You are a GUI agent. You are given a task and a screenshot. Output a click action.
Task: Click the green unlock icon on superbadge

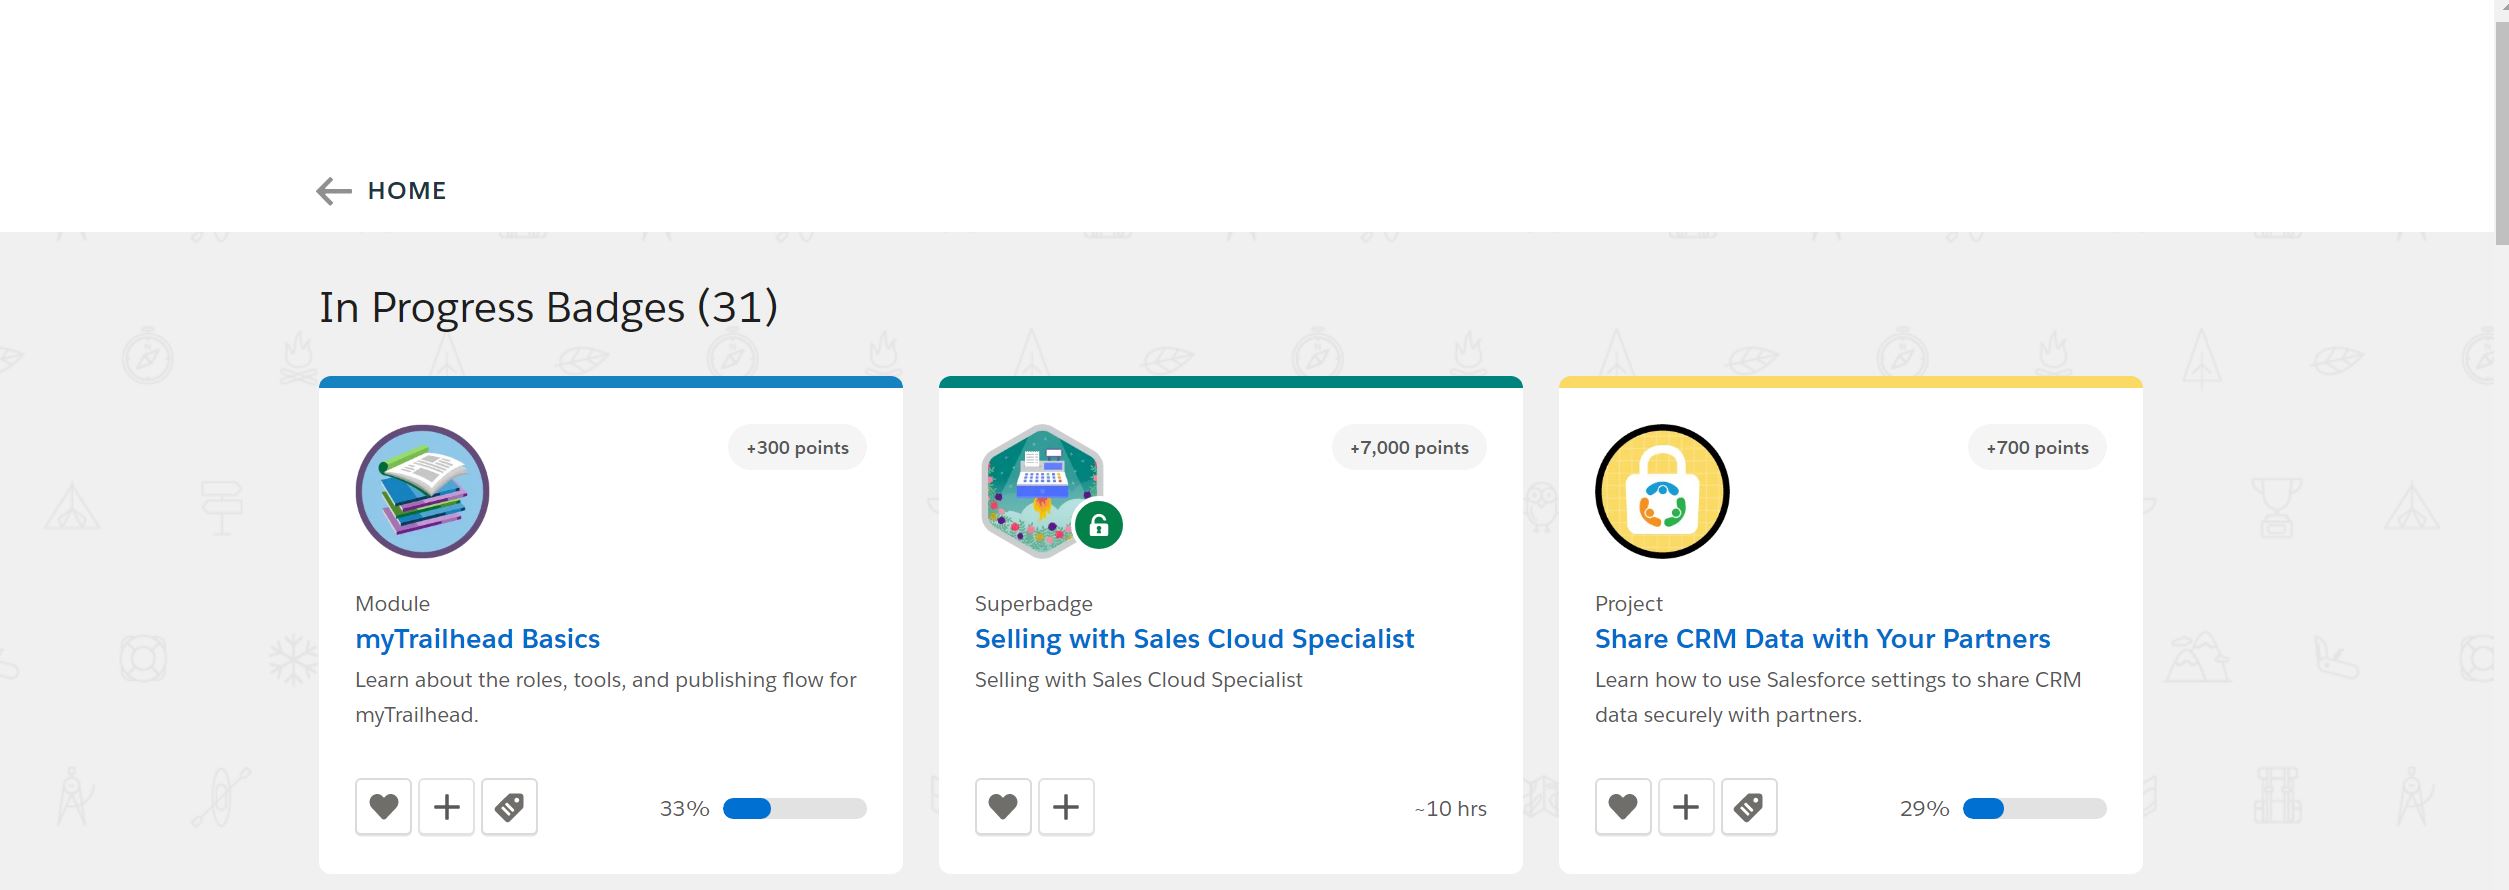click(1099, 525)
